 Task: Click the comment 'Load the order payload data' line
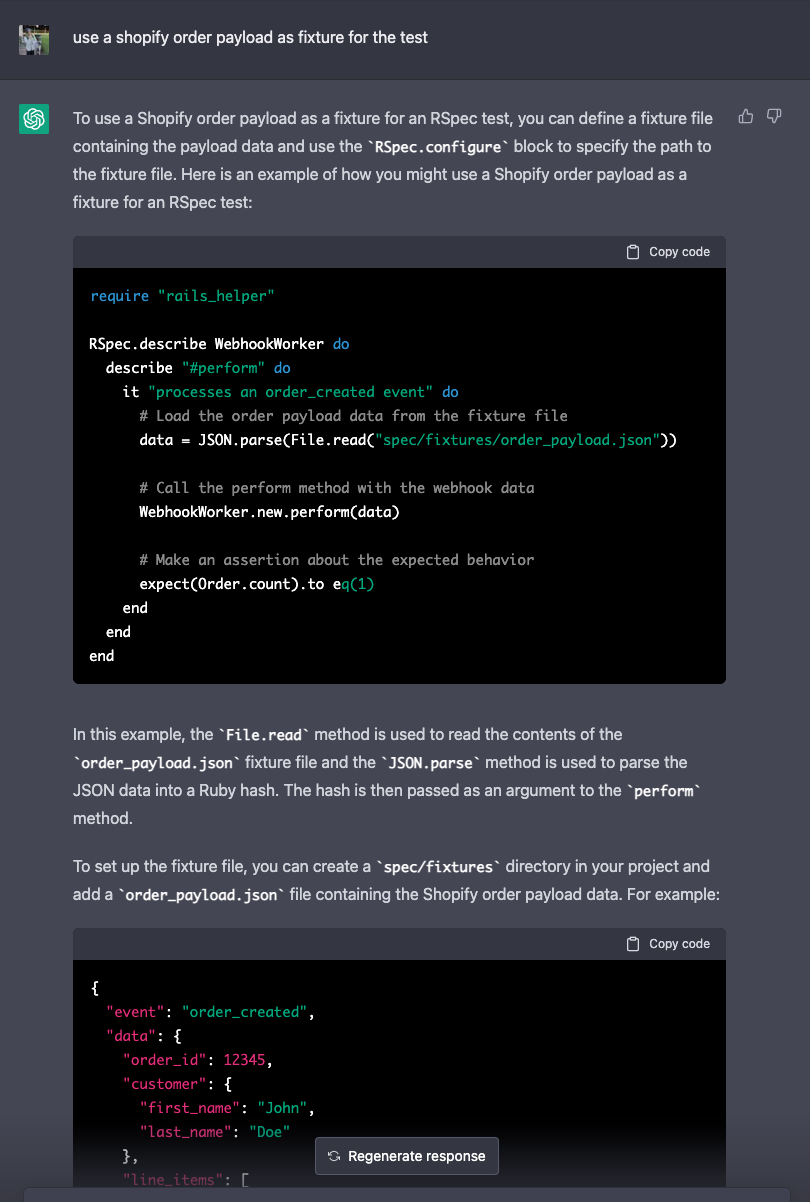[x=354, y=416]
